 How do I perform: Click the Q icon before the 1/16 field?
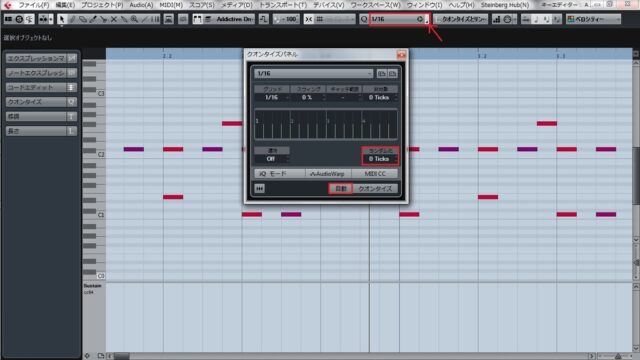[364, 19]
